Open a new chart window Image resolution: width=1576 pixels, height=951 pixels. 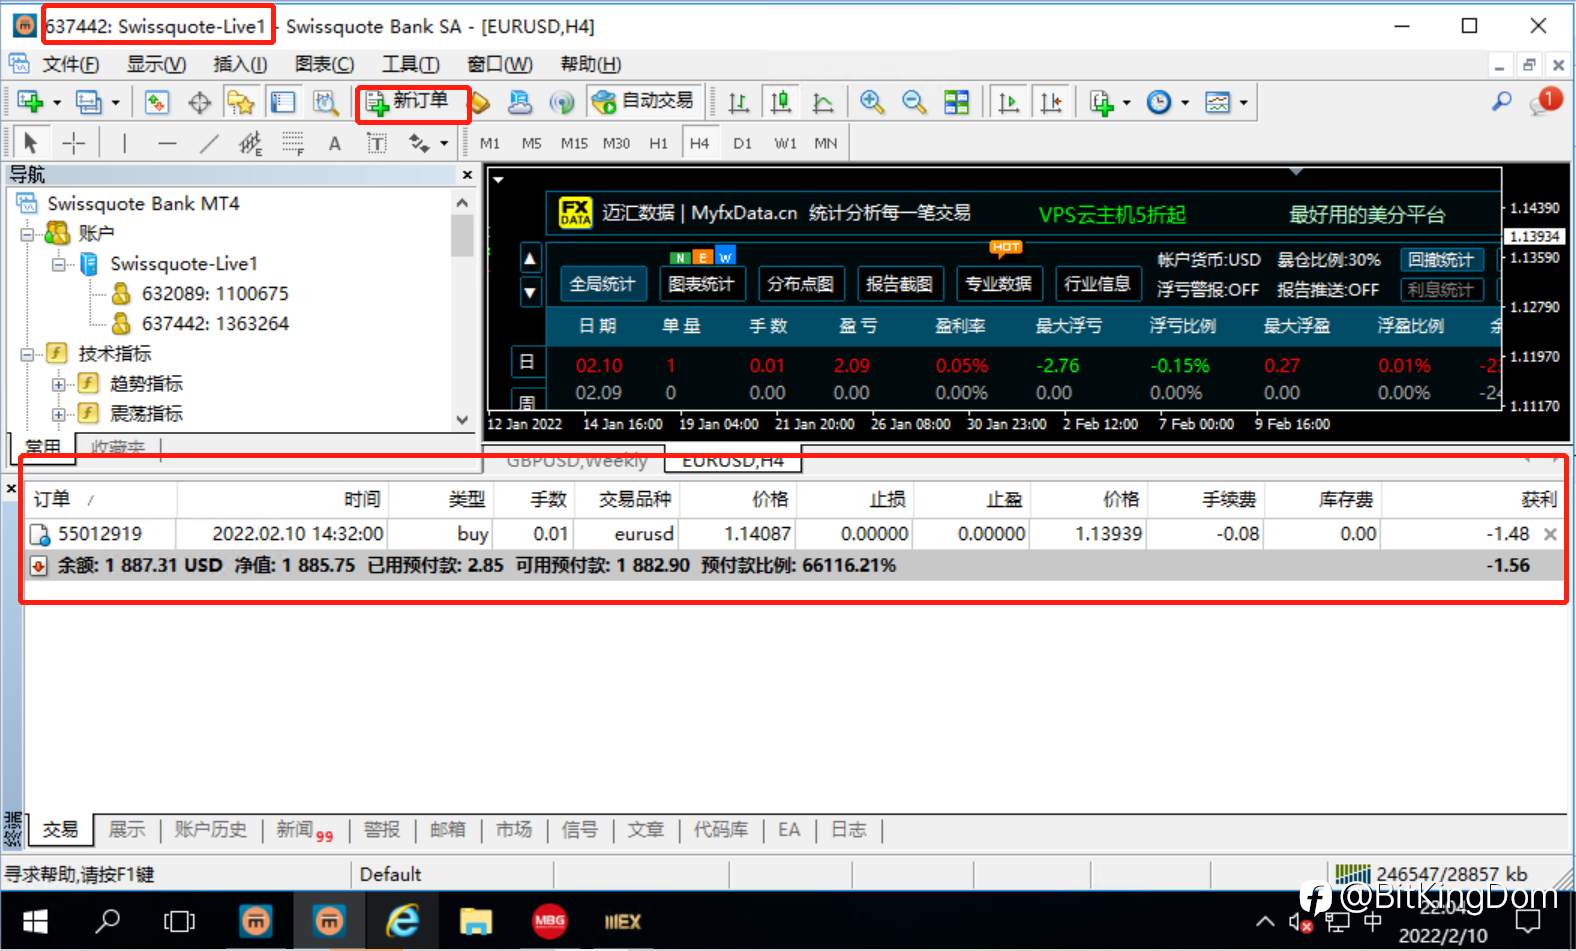pos(30,102)
